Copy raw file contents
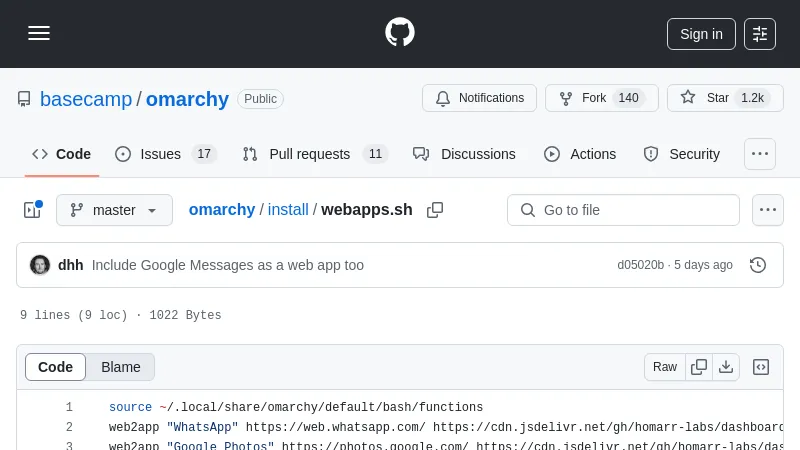The height and width of the screenshot is (450, 800). click(x=699, y=367)
